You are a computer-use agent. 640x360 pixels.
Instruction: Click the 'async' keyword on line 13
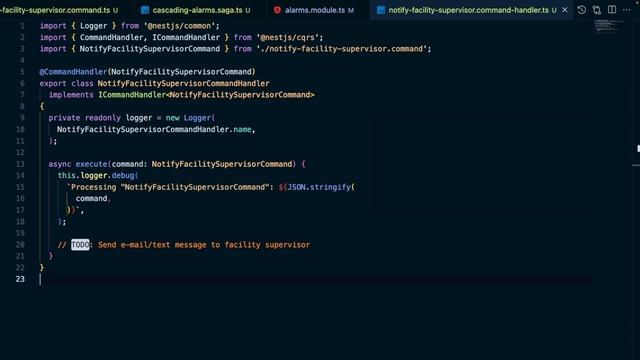pos(60,164)
